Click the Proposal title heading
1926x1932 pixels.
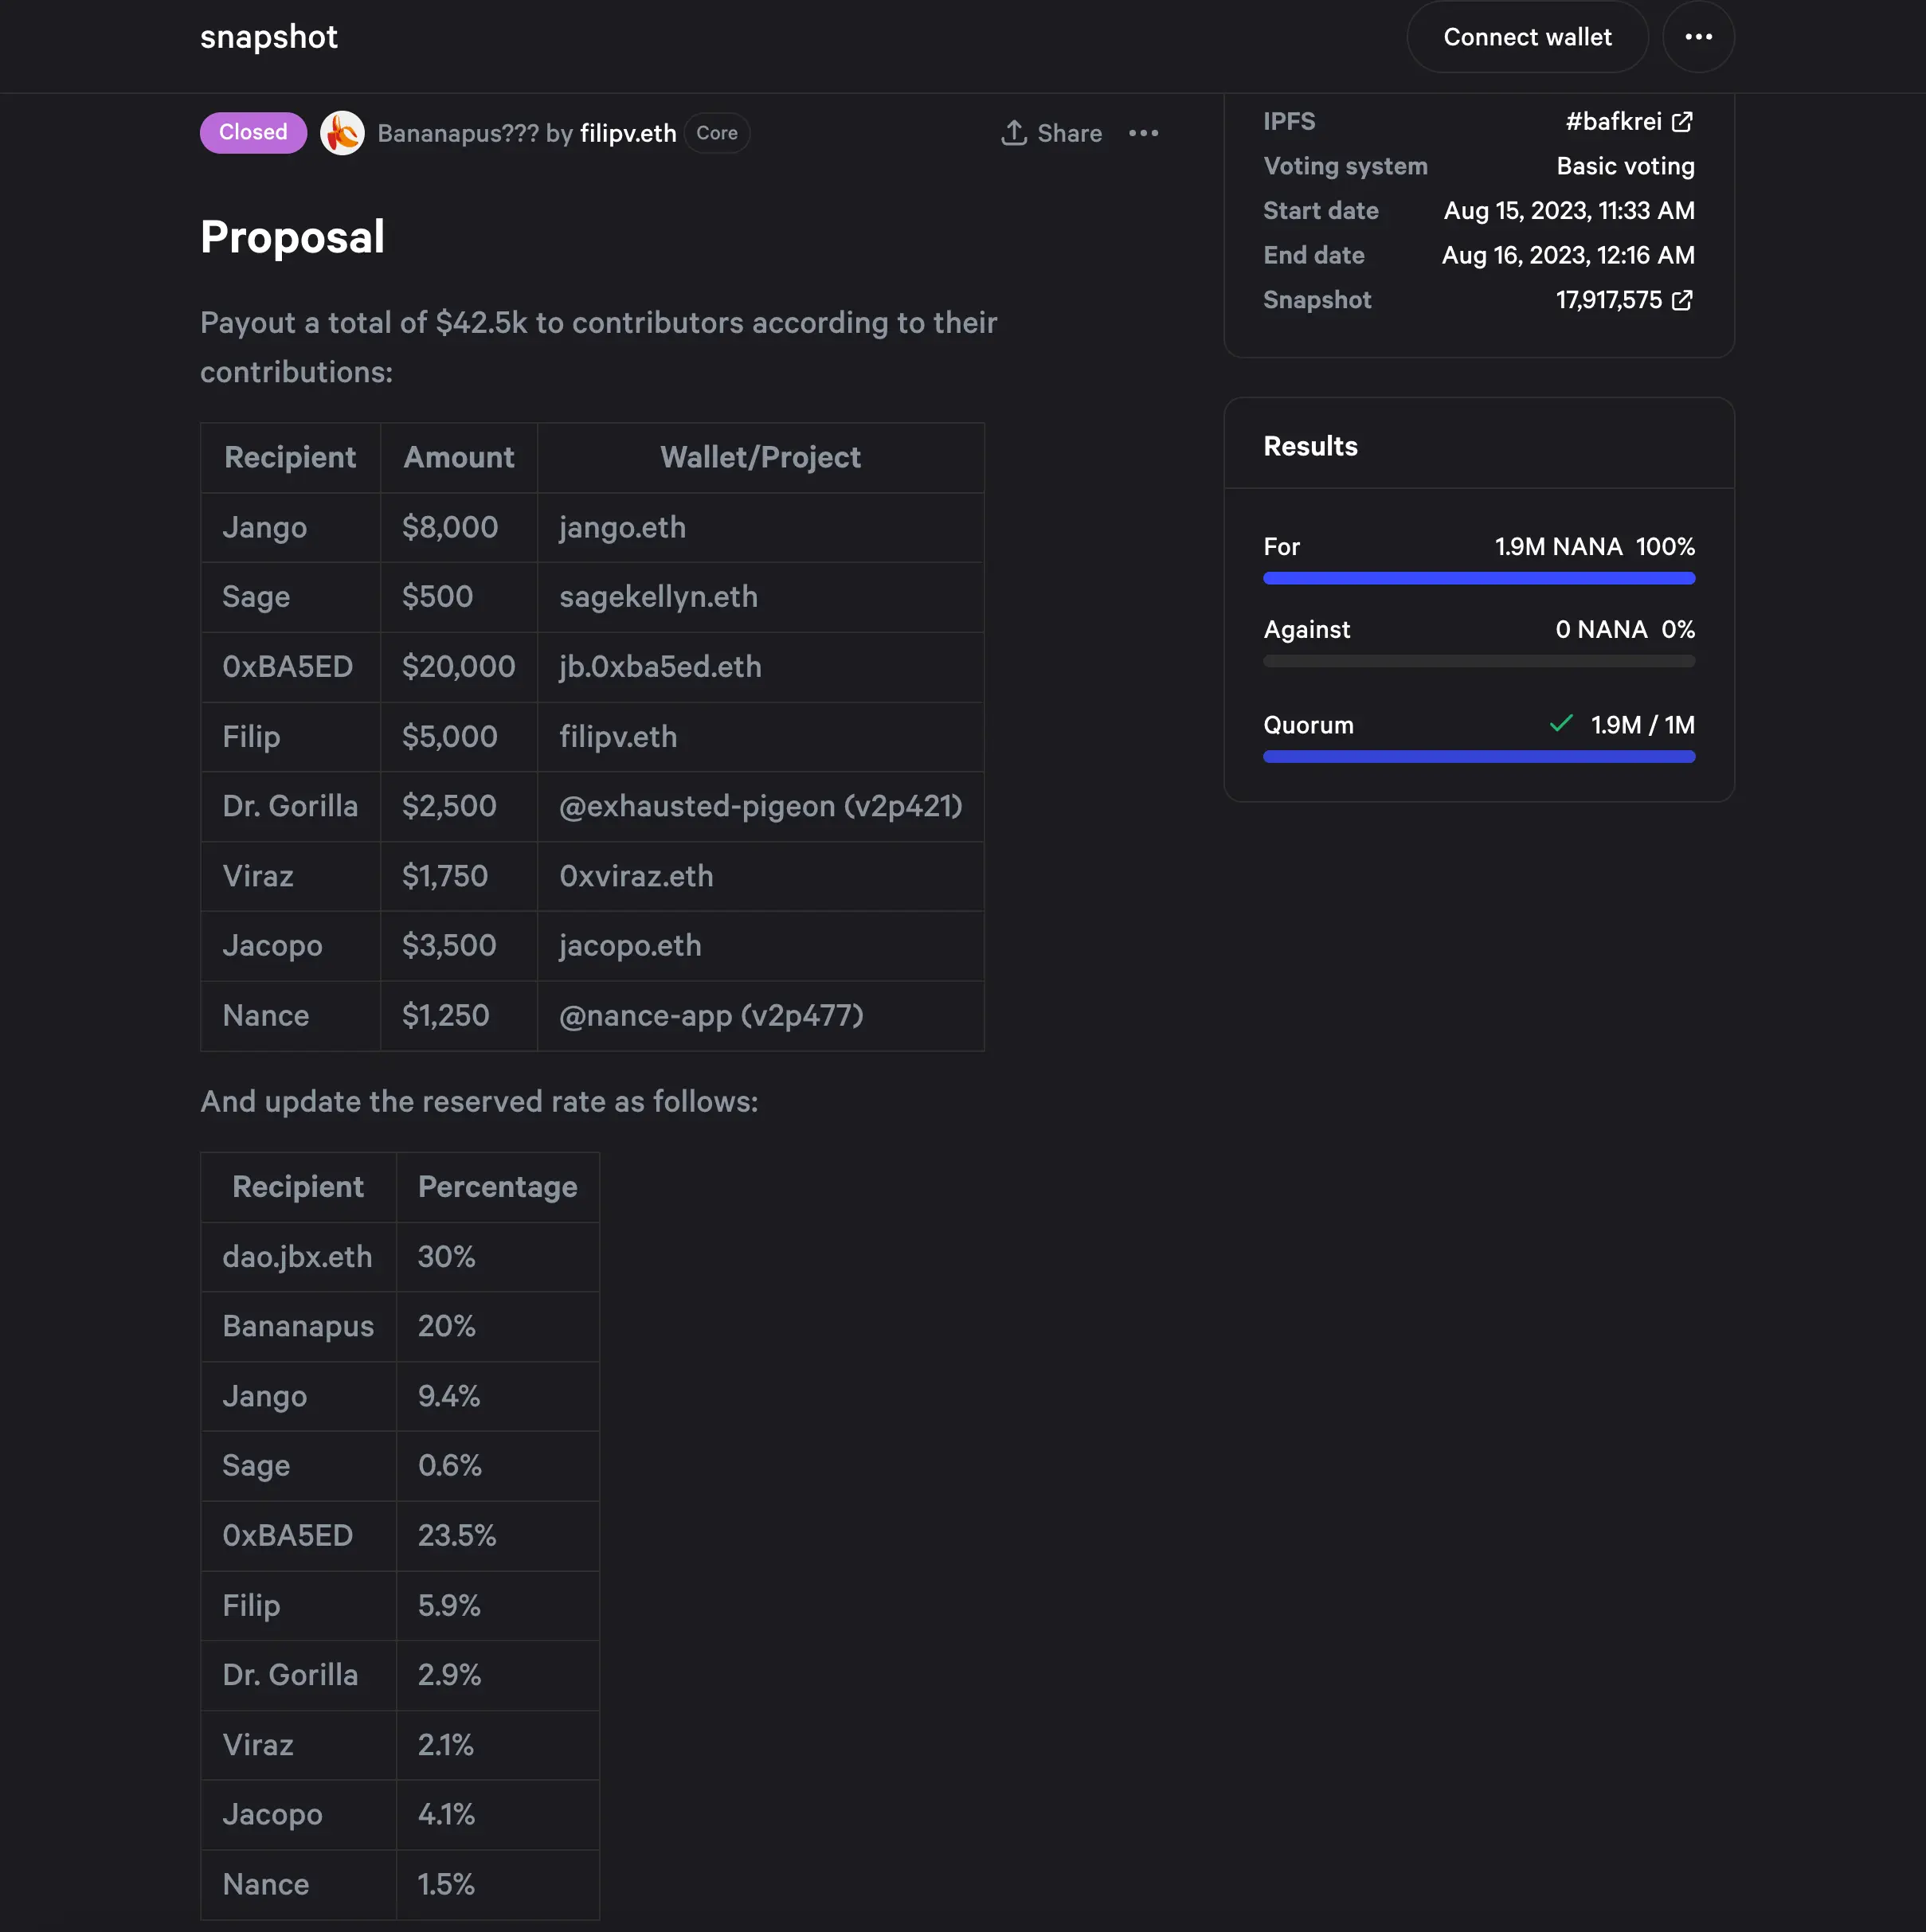pyautogui.click(x=292, y=237)
